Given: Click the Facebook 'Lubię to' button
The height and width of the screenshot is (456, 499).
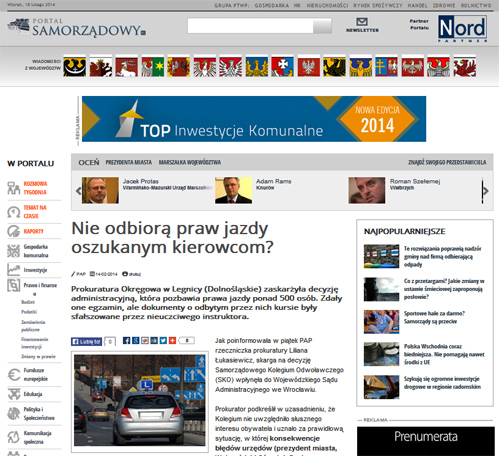Looking at the screenshot, I should coord(86,341).
